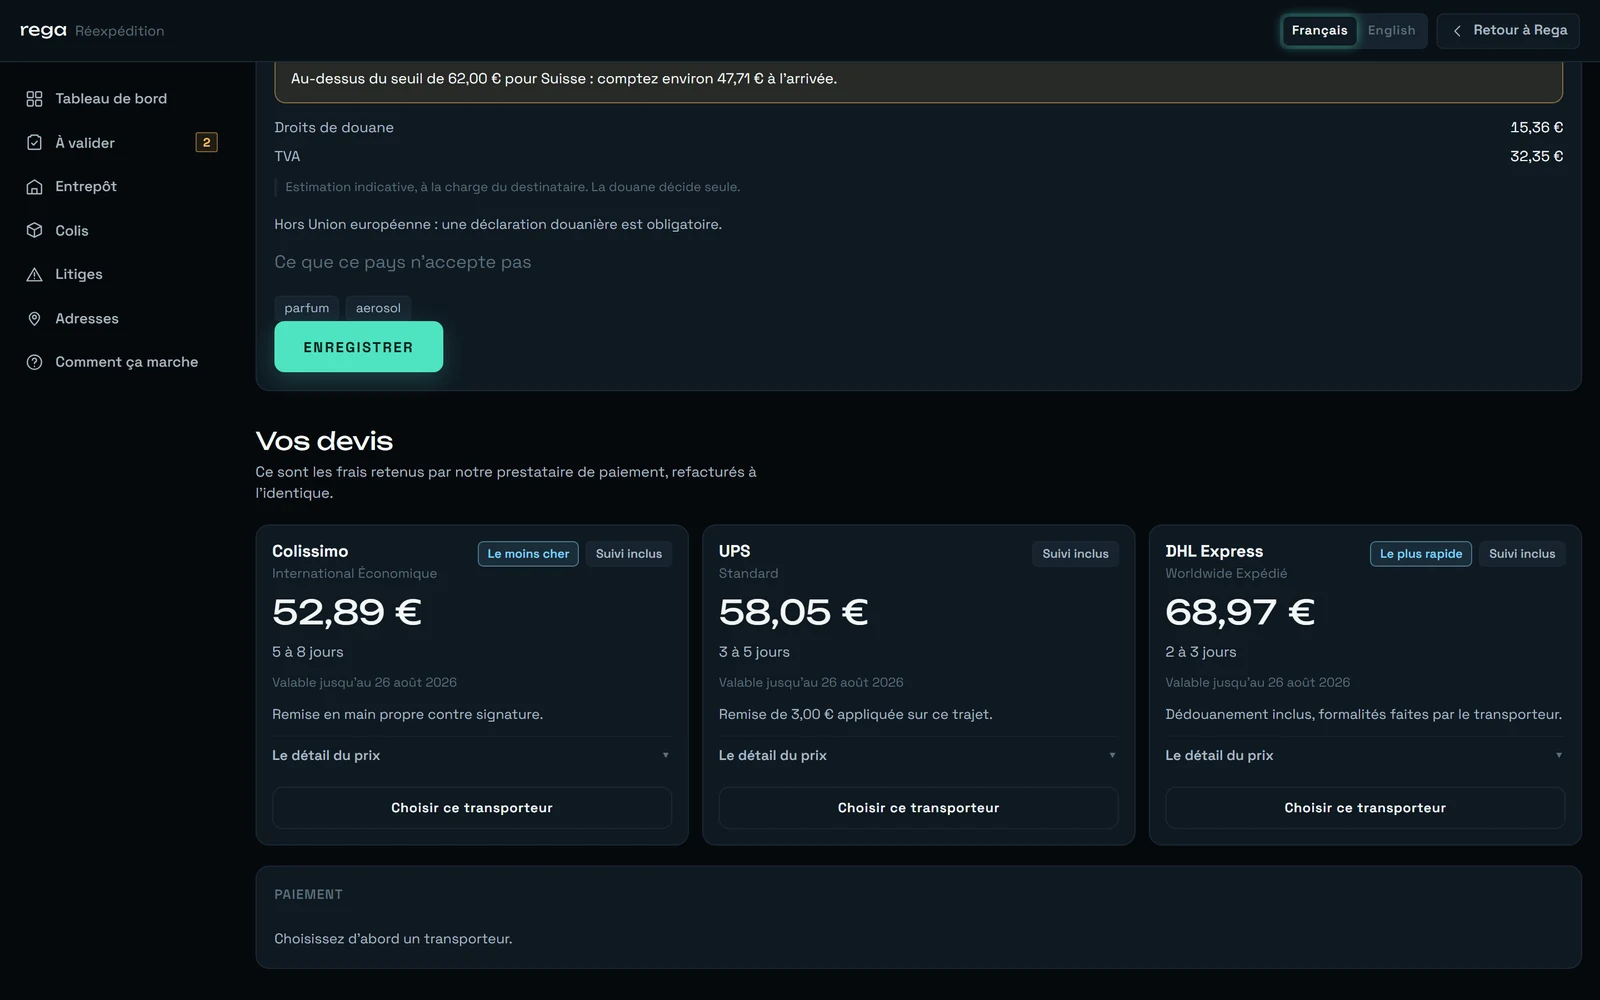Click the Colissimo price 52,89 €
1600x1000 pixels.
347,612
